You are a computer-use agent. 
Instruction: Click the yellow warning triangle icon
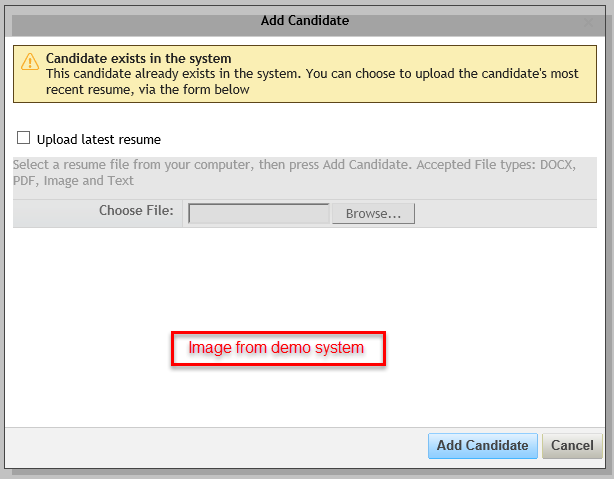(30, 62)
